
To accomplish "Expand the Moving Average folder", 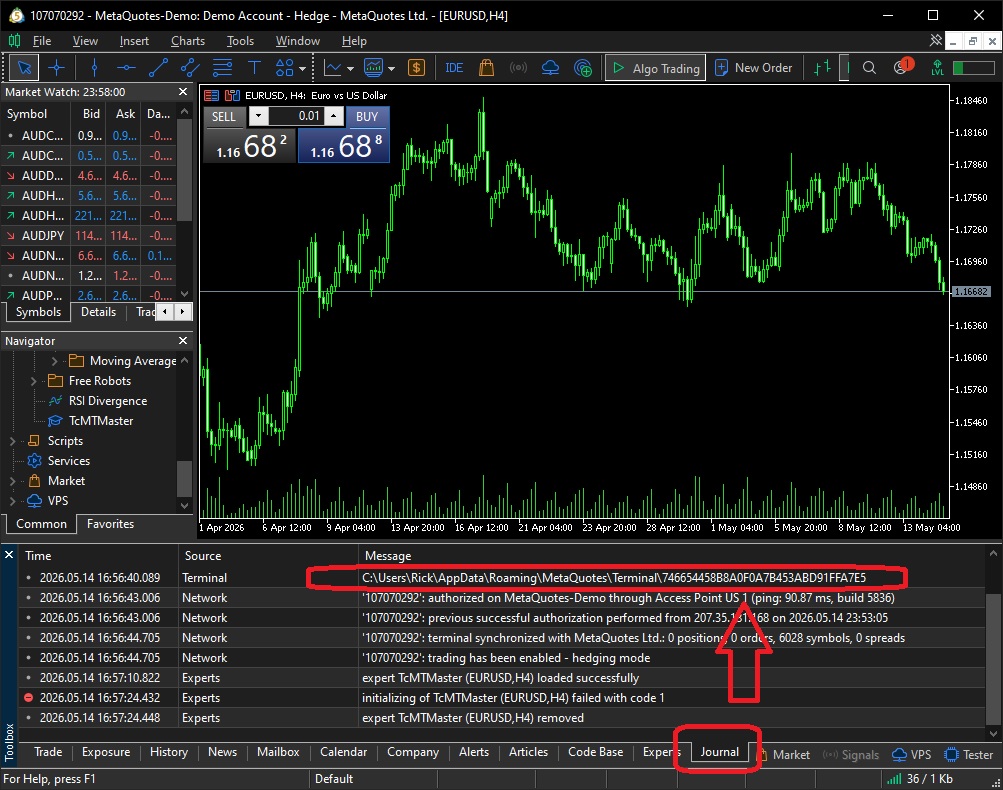I will pyautogui.click(x=54, y=361).
